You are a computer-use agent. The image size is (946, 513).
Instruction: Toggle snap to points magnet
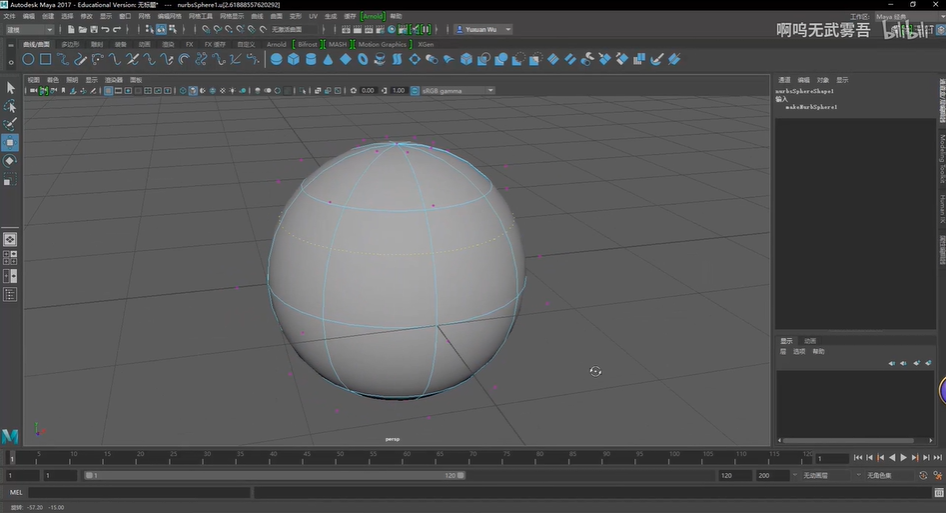click(x=229, y=29)
